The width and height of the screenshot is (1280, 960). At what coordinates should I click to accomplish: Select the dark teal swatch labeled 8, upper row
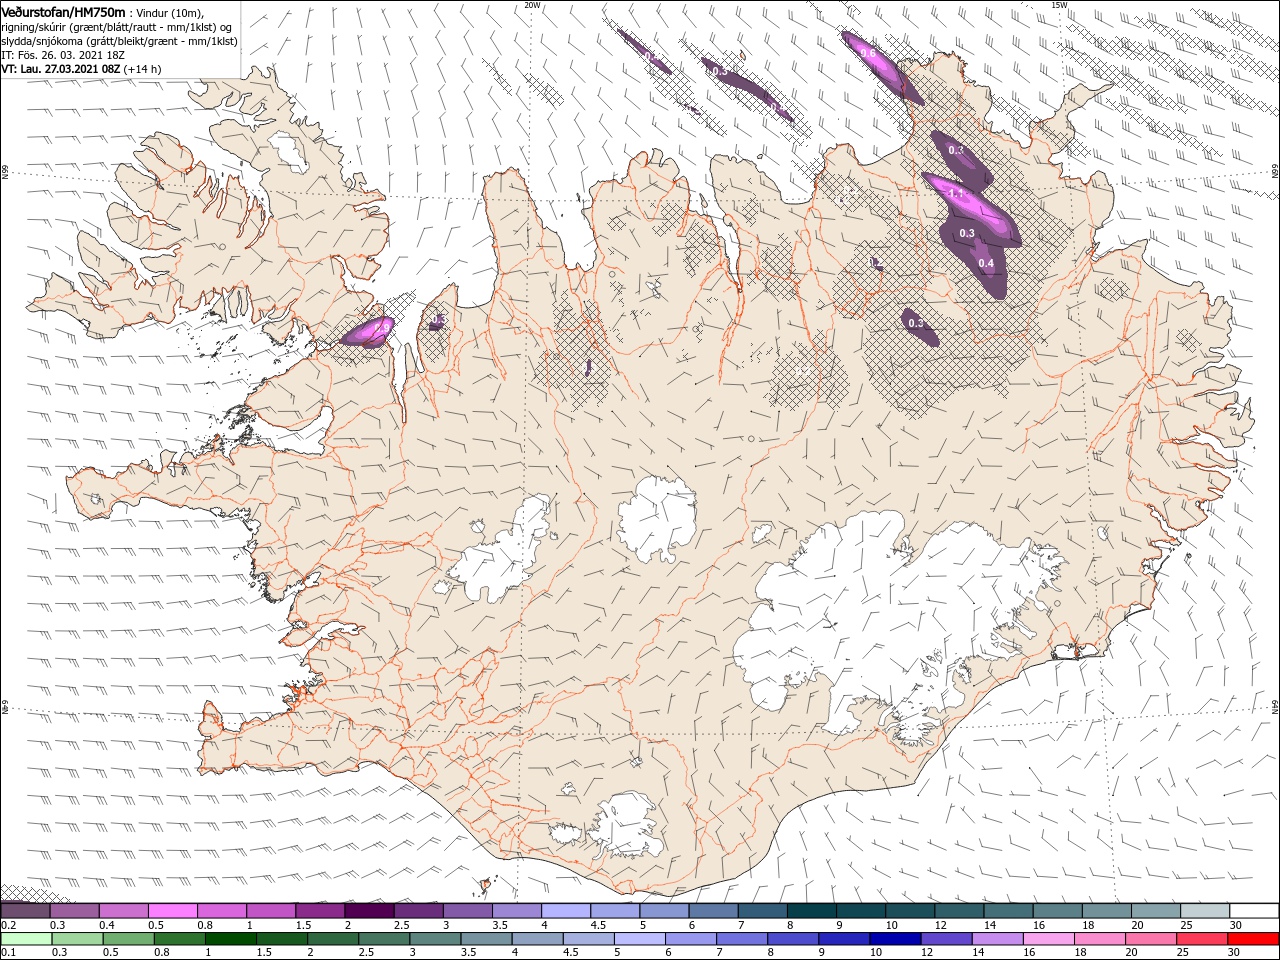click(812, 910)
